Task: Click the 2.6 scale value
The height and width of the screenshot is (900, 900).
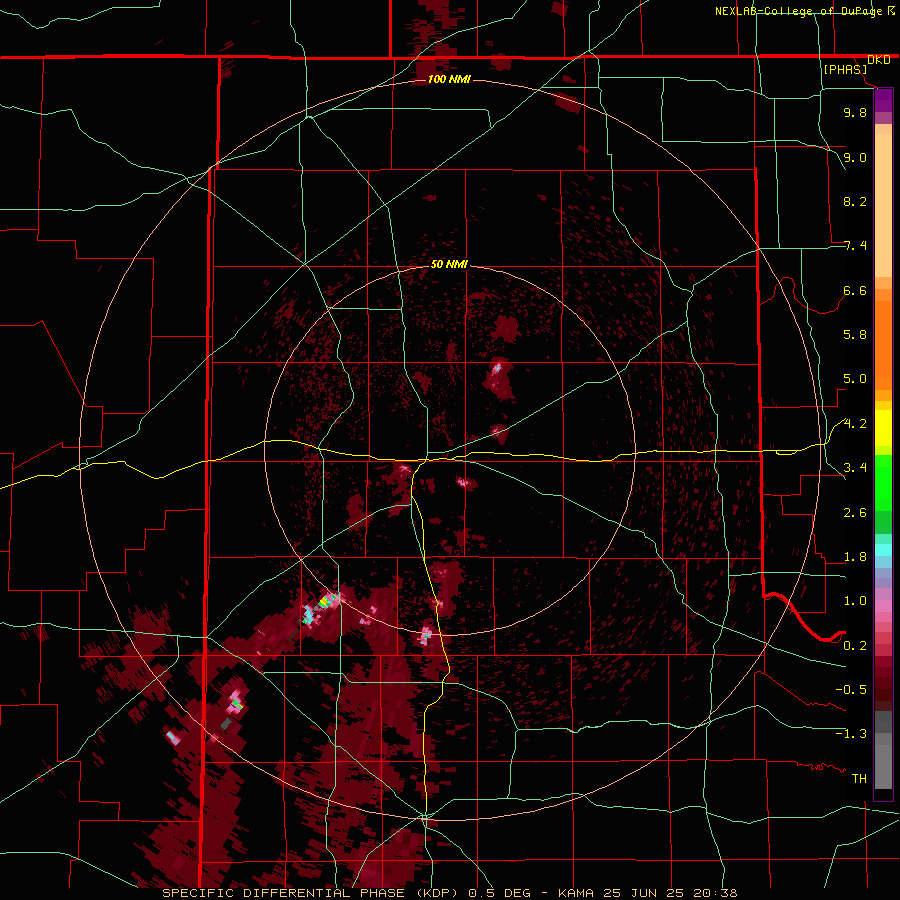Action: (855, 513)
